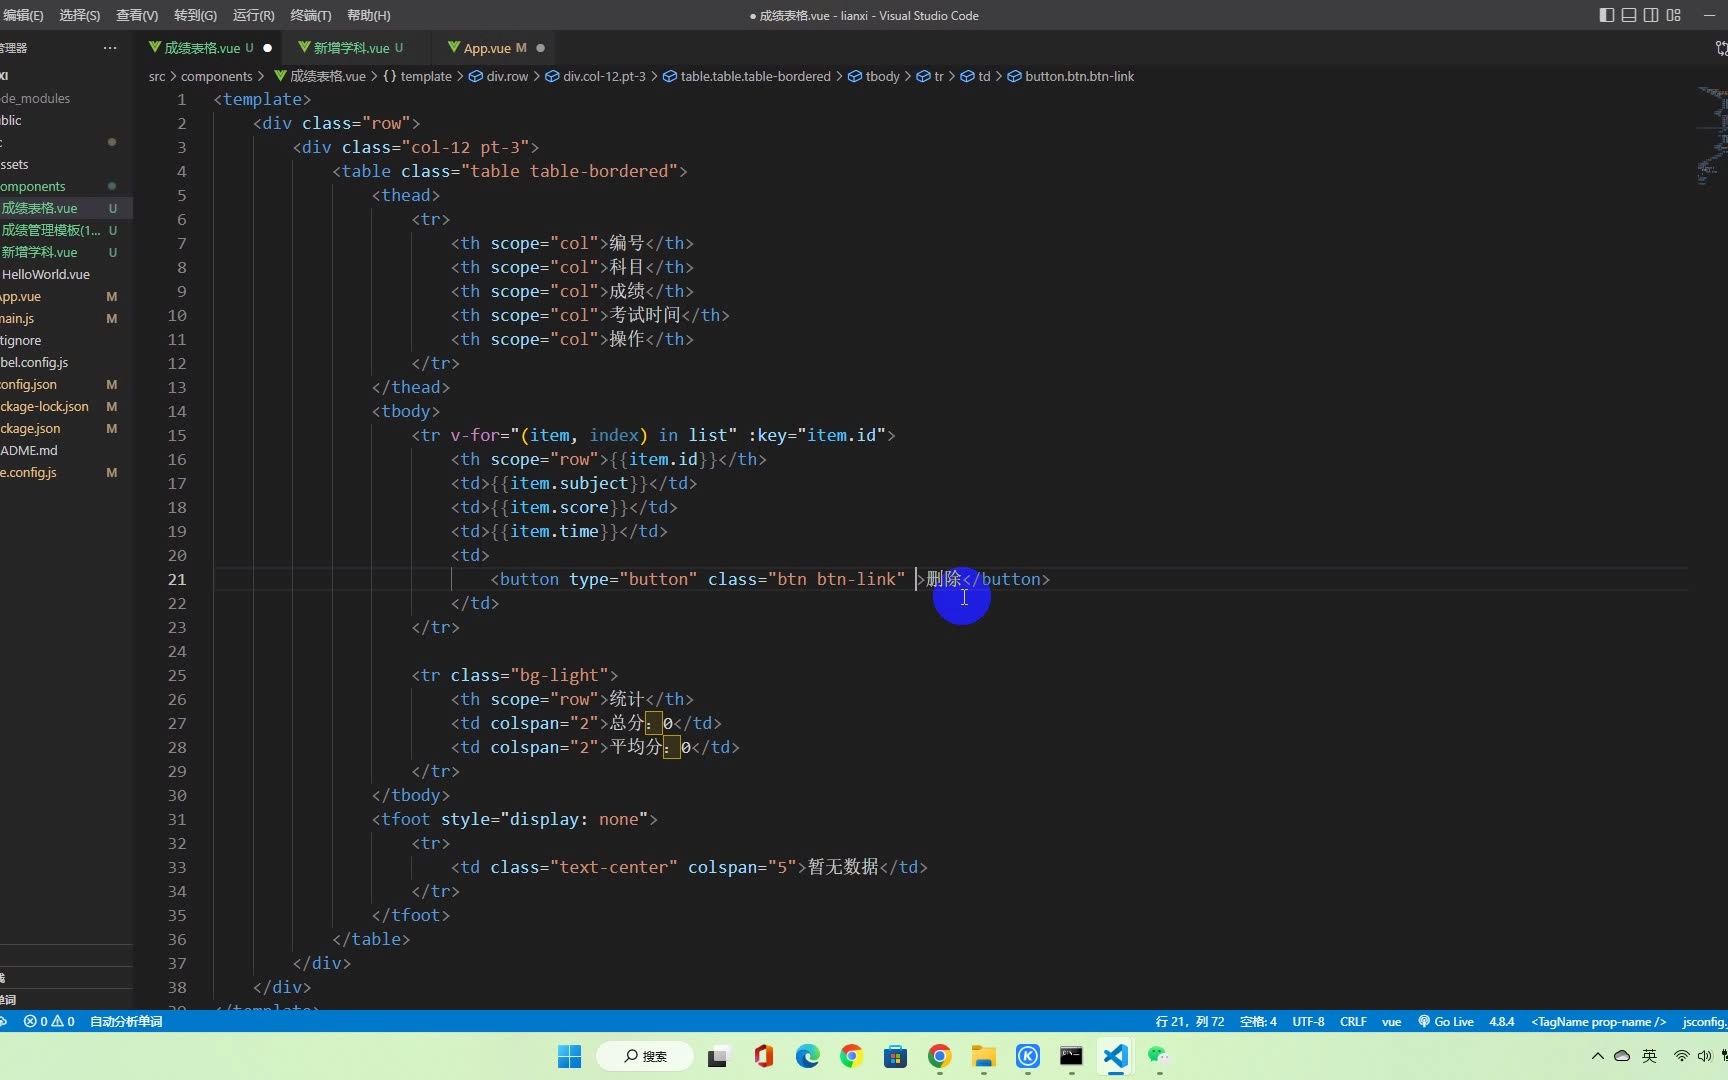Click the Vue icon on 新增学科.vue tab

304,47
